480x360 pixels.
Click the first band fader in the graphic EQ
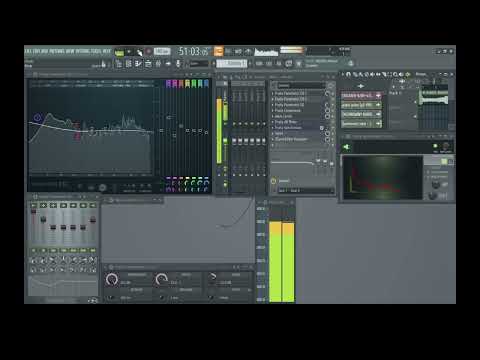coord(33,211)
